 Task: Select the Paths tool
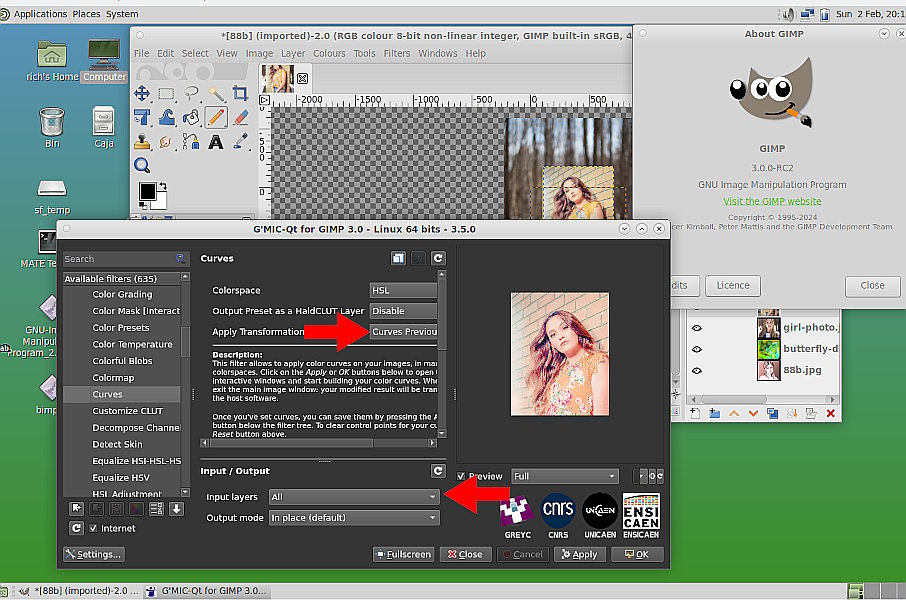pyautogui.click(x=191, y=141)
